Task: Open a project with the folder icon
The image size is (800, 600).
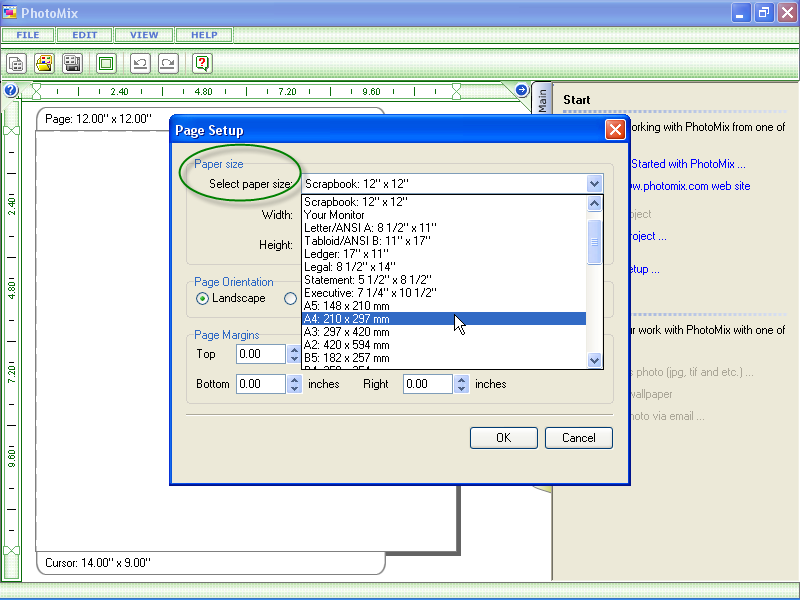Action: [44, 64]
